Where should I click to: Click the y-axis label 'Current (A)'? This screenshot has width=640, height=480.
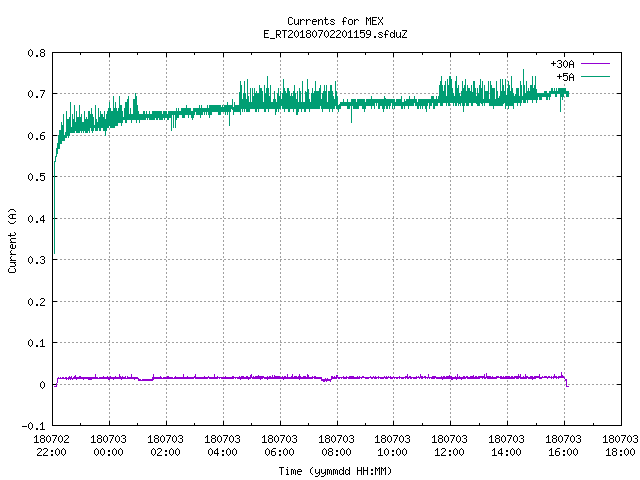pos(12,240)
